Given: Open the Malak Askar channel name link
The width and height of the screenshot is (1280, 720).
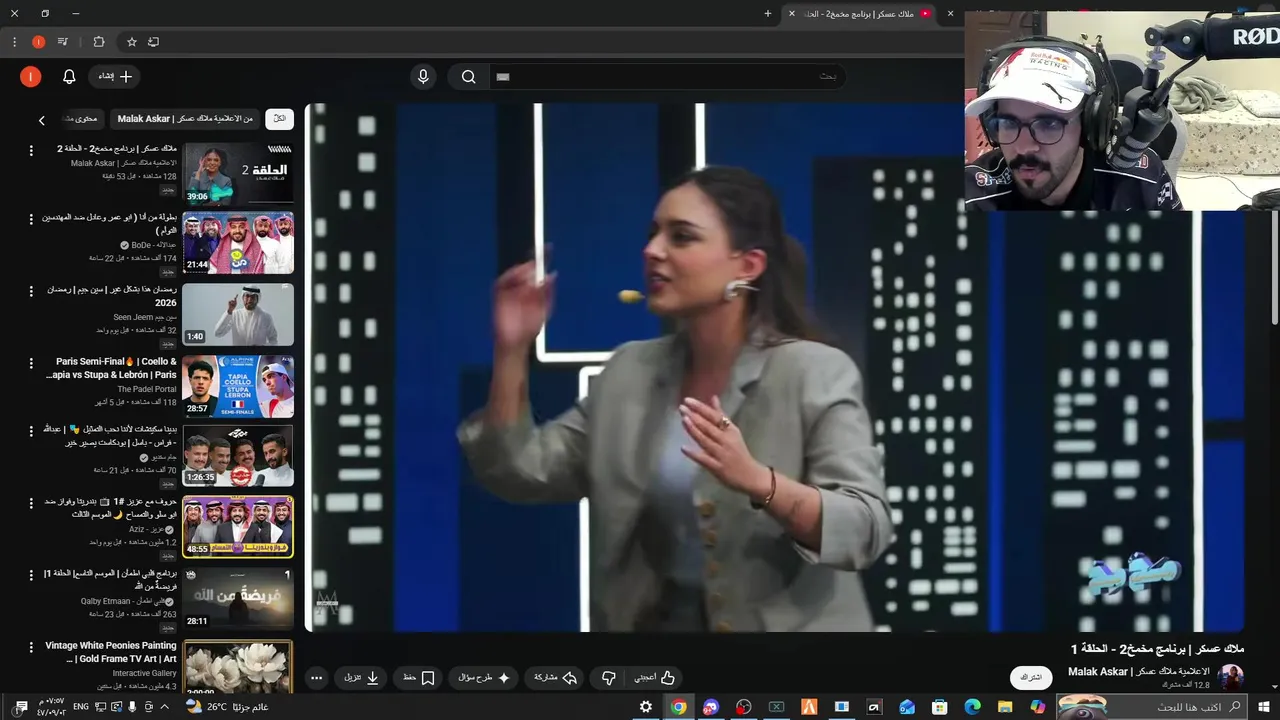Looking at the screenshot, I should [1138, 671].
